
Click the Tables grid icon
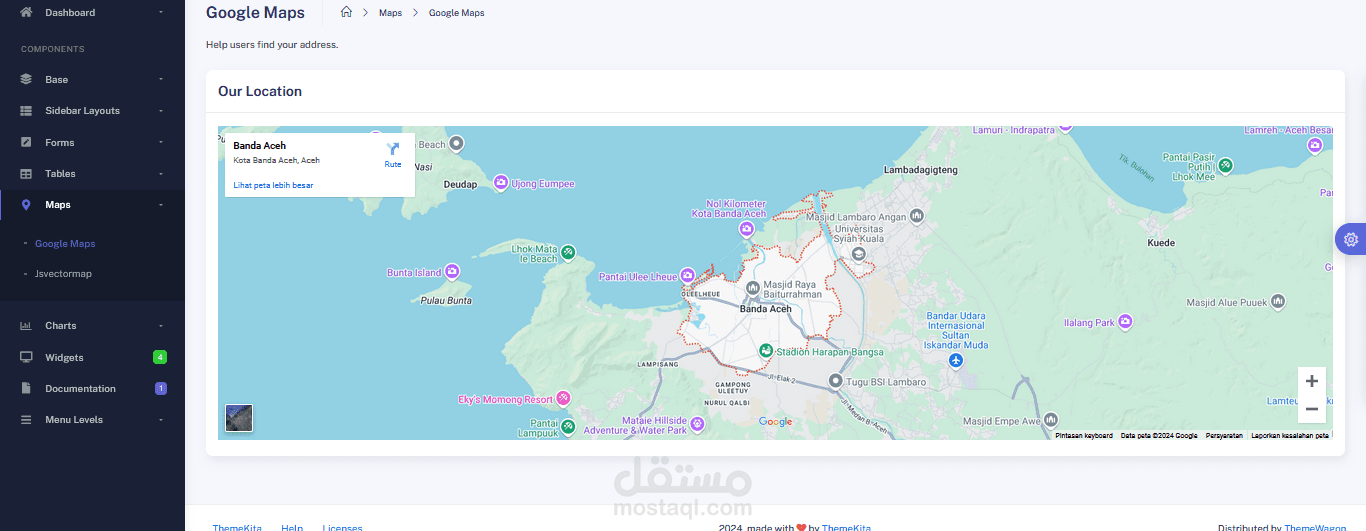pyautogui.click(x=26, y=173)
